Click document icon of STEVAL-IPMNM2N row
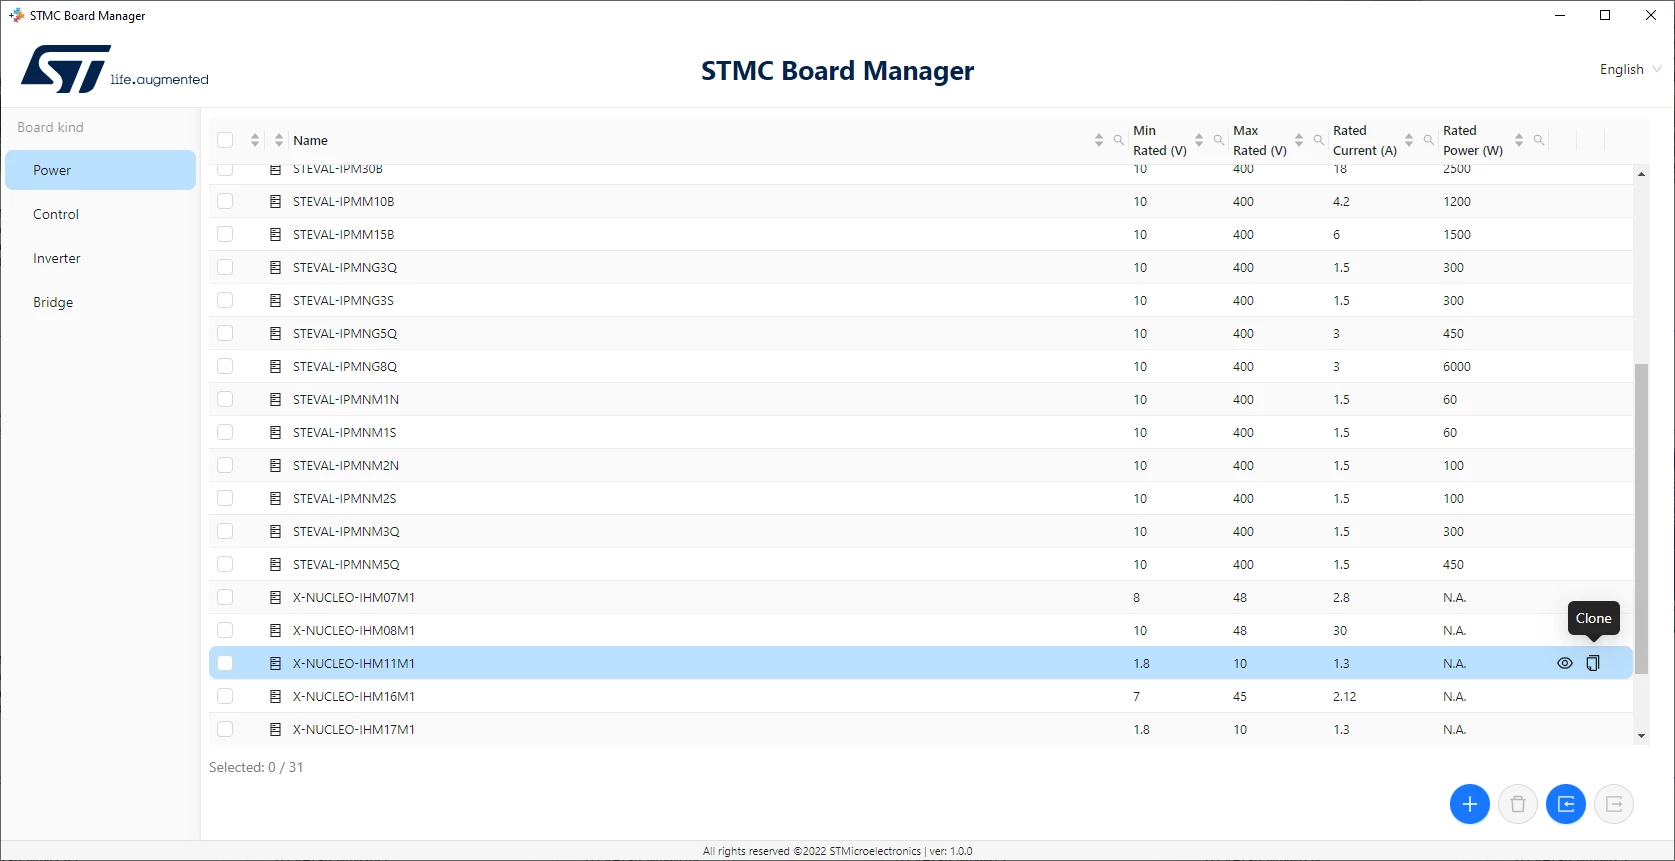 click(x=275, y=465)
